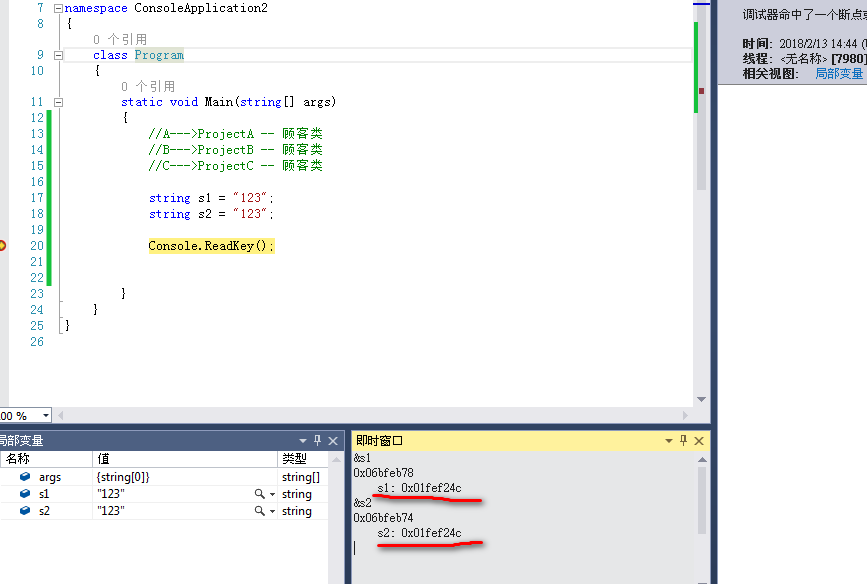Click the s2: 0x01fef24c output line
This screenshot has height=584, width=867.
tap(419, 533)
